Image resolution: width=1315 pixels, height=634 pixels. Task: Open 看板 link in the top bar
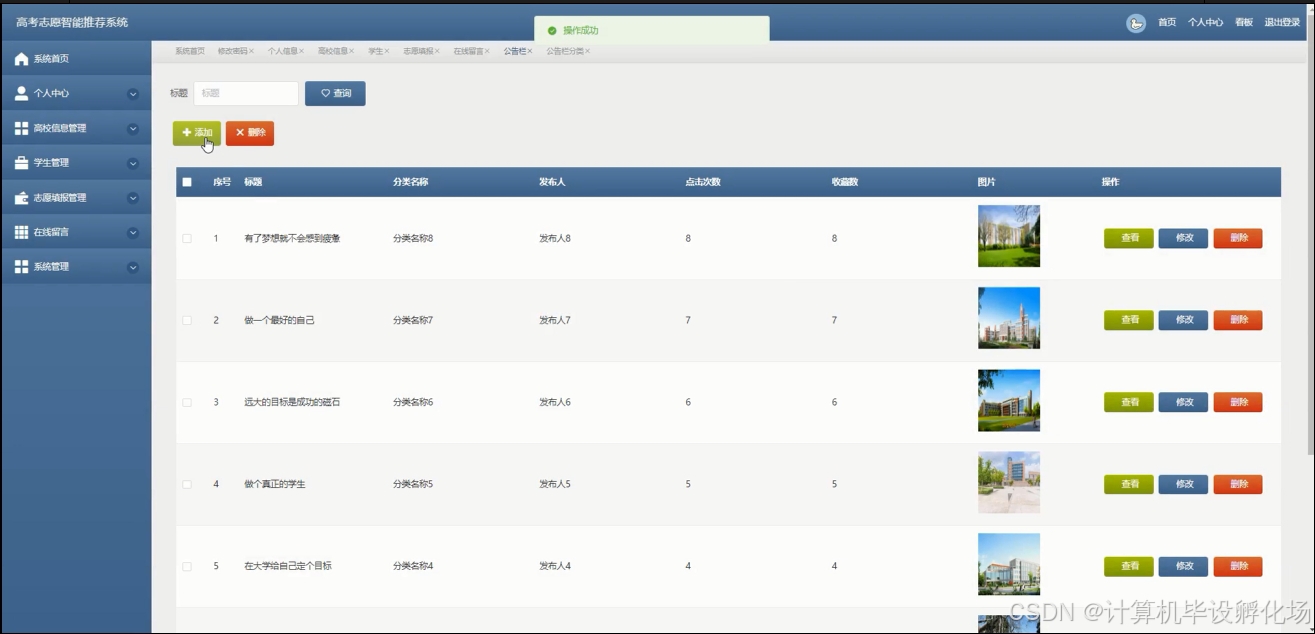tap(1243, 22)
